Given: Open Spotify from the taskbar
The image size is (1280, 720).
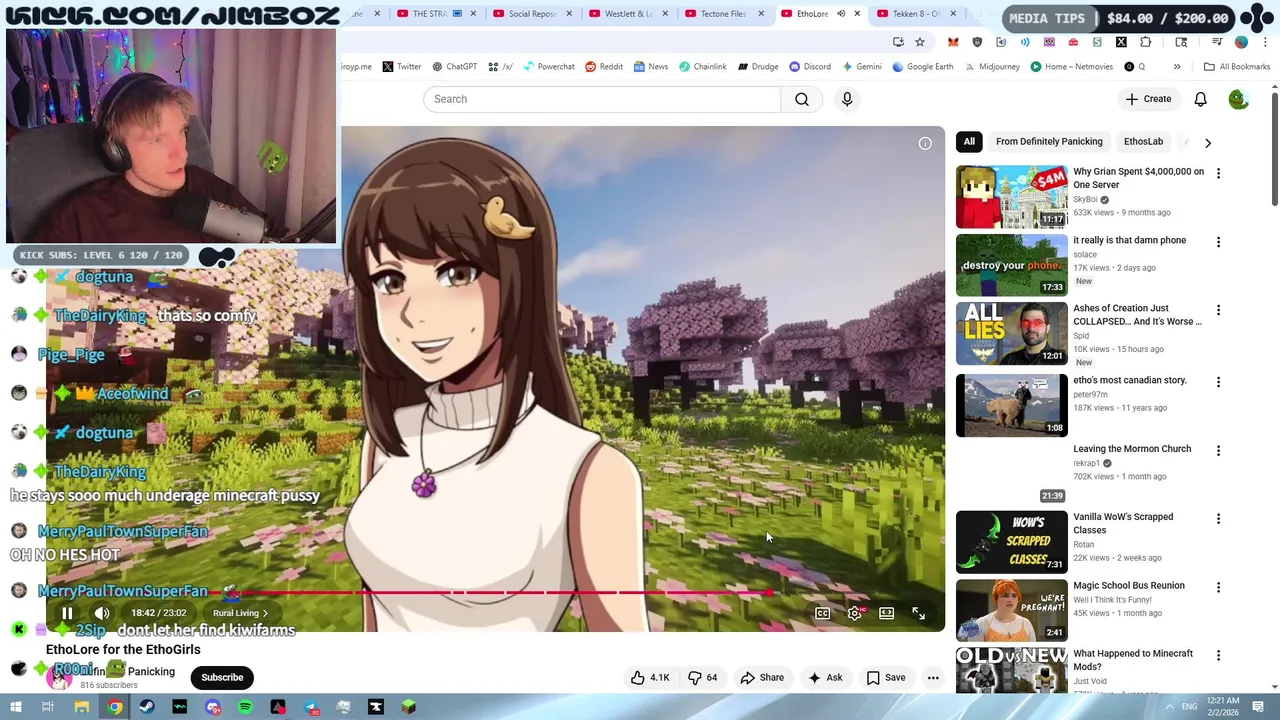Looking at the screenshot, I should pyautogui.click(x=245, y=707).
